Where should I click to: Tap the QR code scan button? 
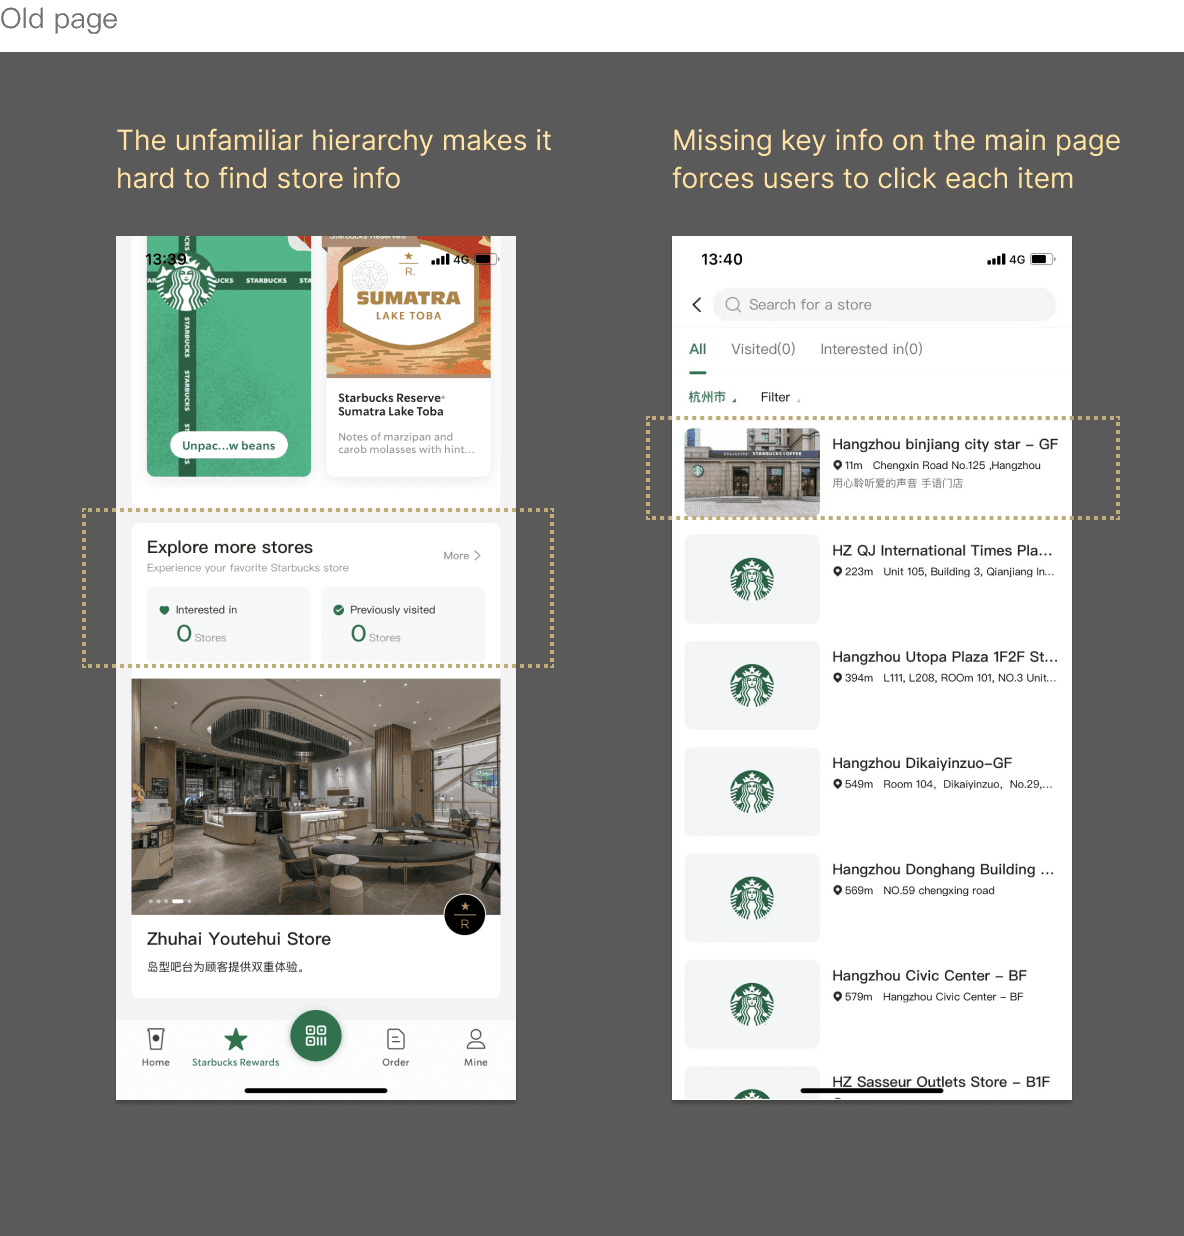click(x=316, y=1036)
